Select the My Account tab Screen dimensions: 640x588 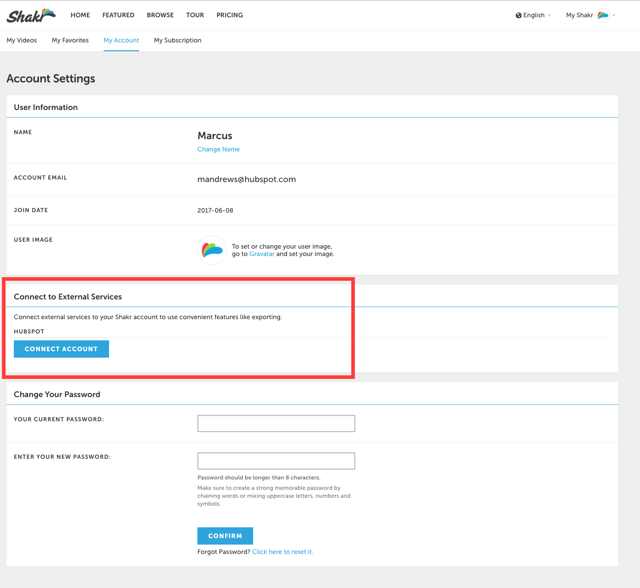click(x=121, y=41)
